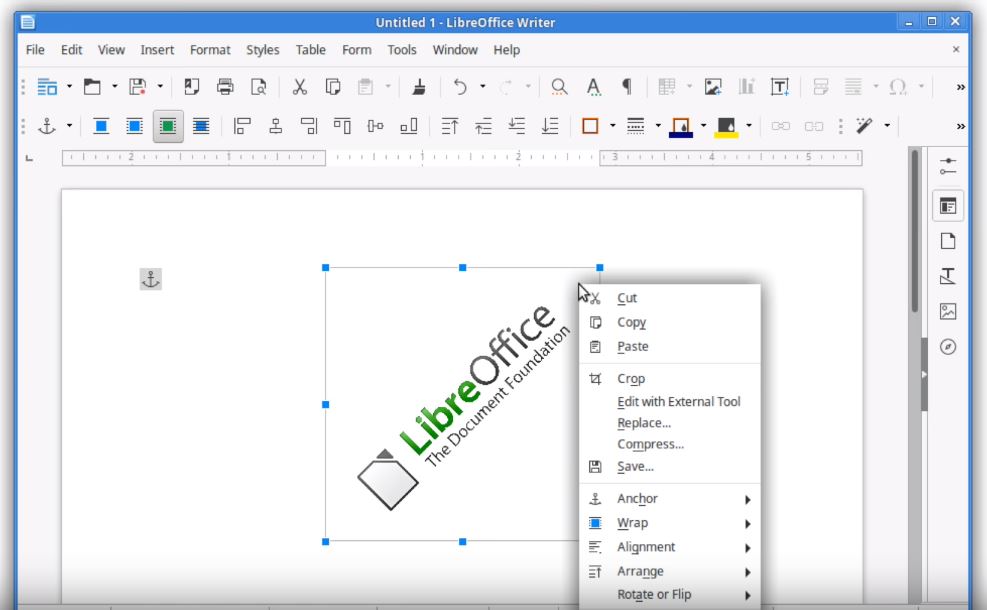Screen dimensions: 987x610
Task: Choose Crop from the context menu
Action: point(670,378)
